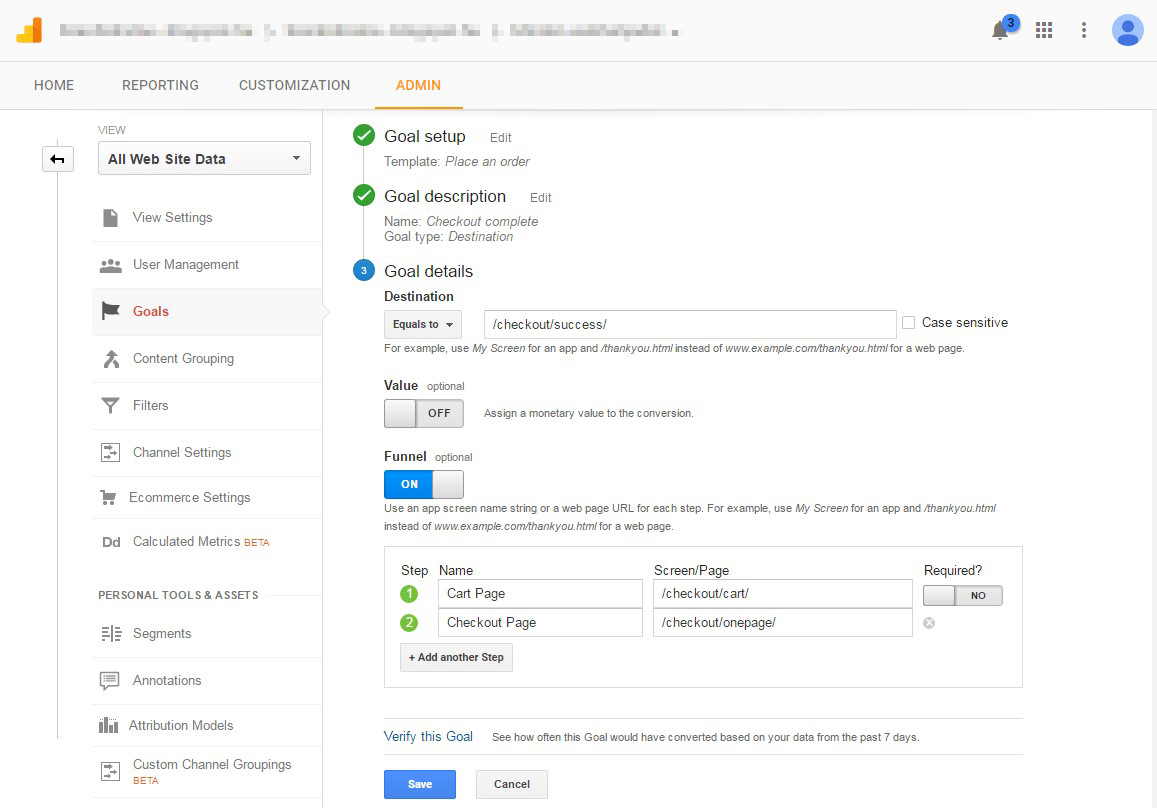1157x808 pixels.
Task: Click the Google Analytics logo icon
Action: [30, 30]
